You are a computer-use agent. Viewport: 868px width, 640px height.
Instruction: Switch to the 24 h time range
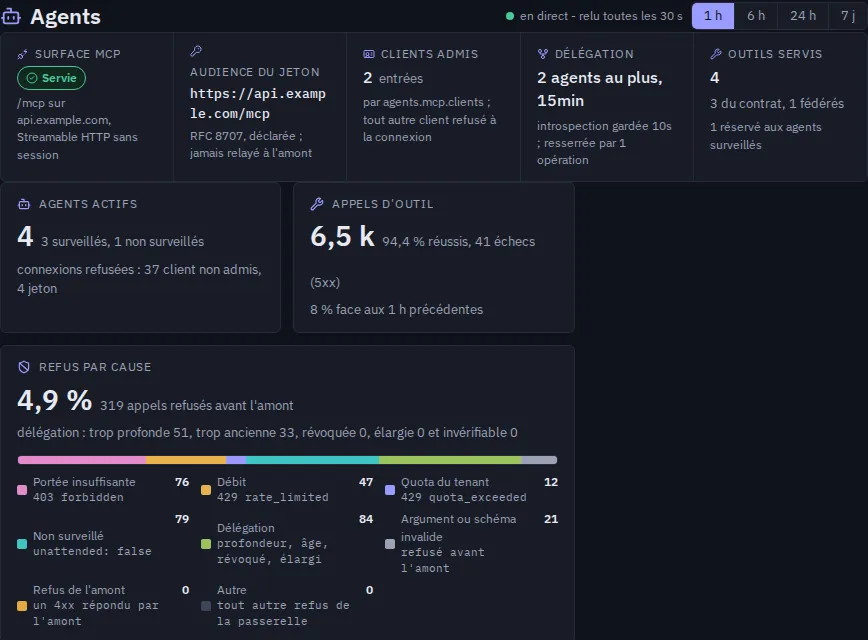pyautogui.click(x=803, y=16)
